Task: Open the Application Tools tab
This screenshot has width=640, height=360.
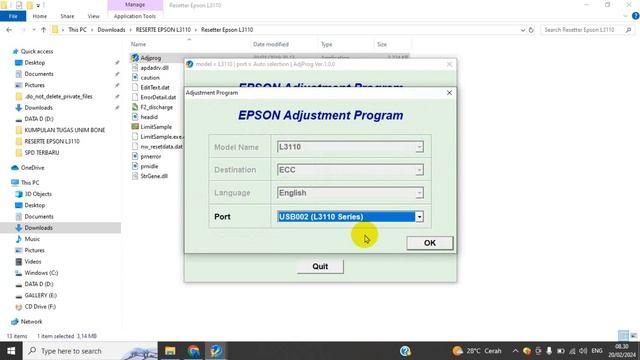Action: click(135, 16)
